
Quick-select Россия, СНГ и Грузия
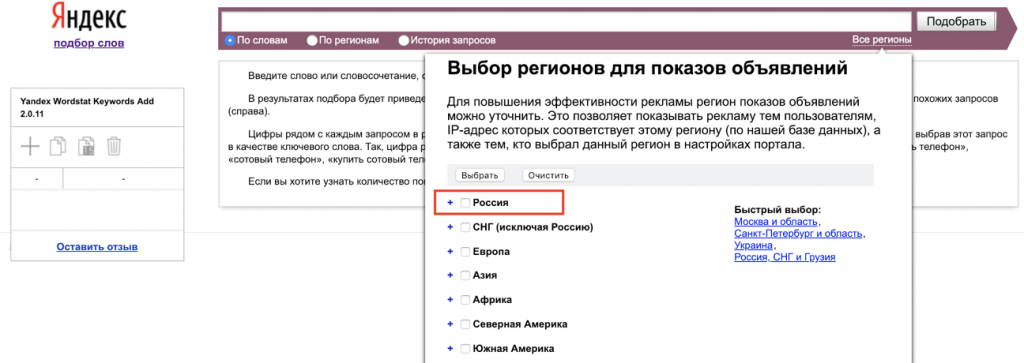tap(785, 257)
